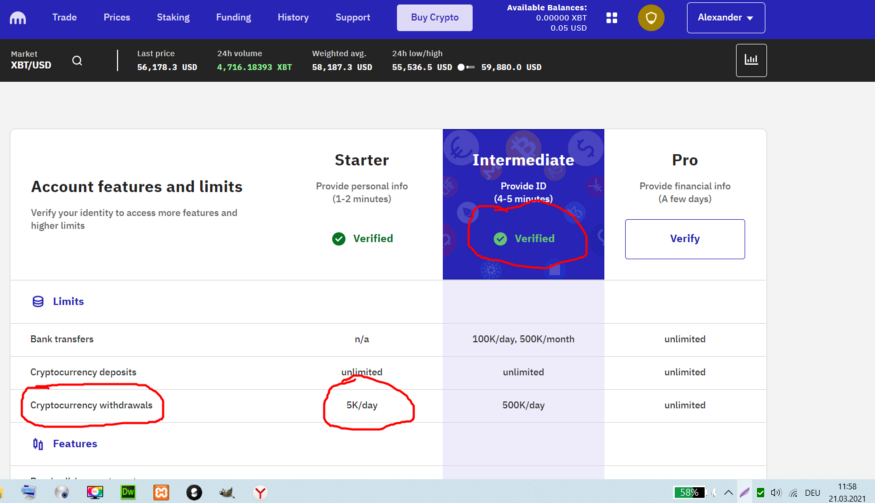This screenshot has height=503, width=875.
Task: Click the n/a Bank transfers value
Action: [362, 339]
